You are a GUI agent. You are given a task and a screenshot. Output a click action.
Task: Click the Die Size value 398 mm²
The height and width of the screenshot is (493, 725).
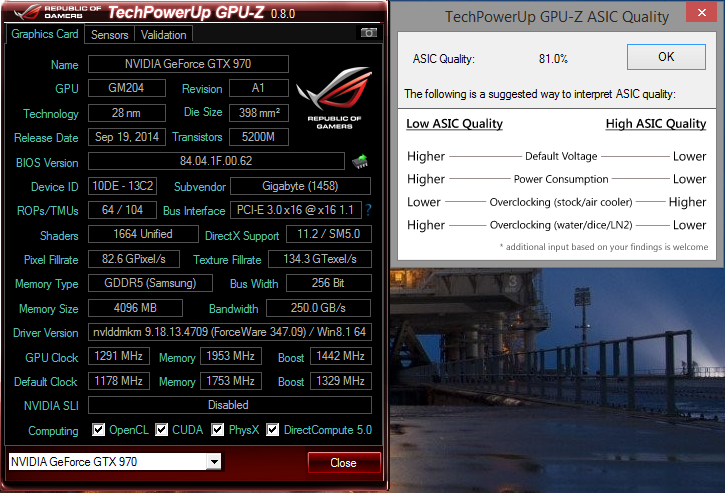point(258,113)
